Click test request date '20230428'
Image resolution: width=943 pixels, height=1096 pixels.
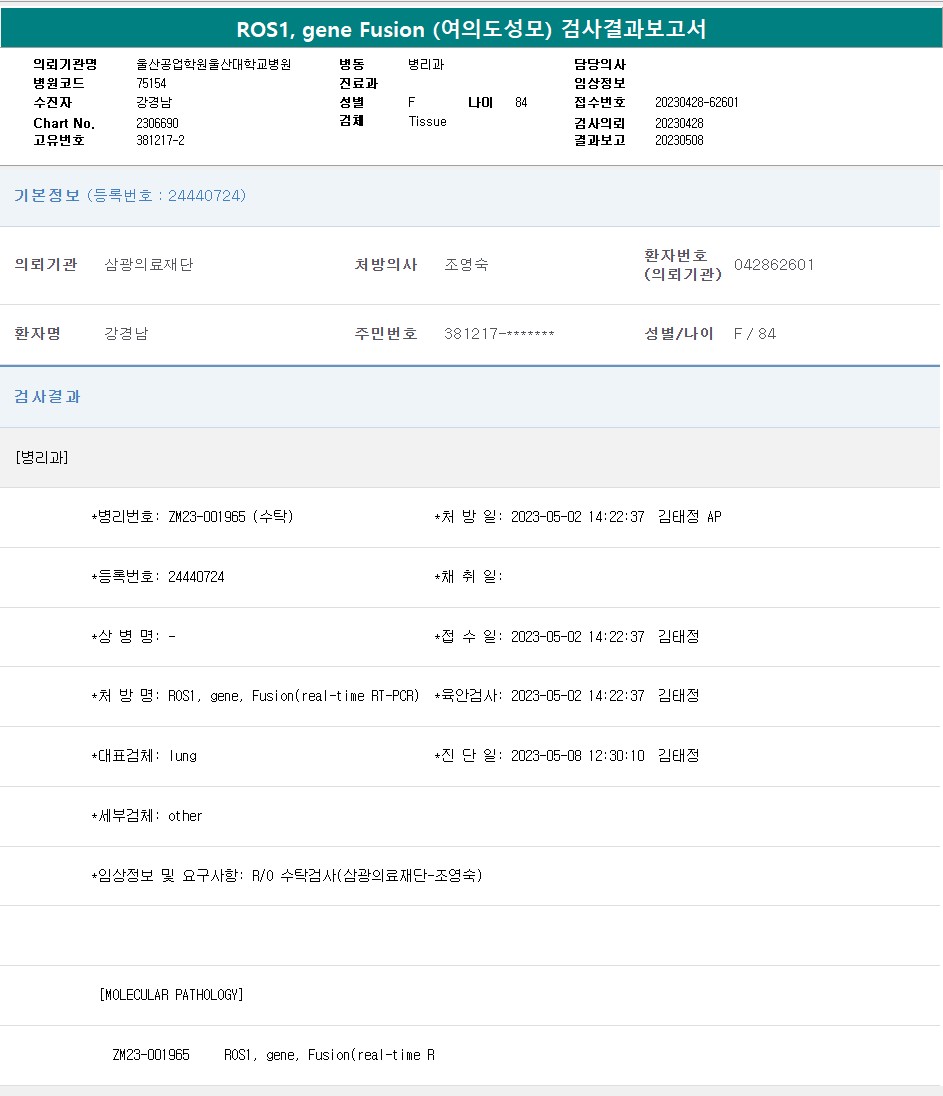tap(679, 123)
